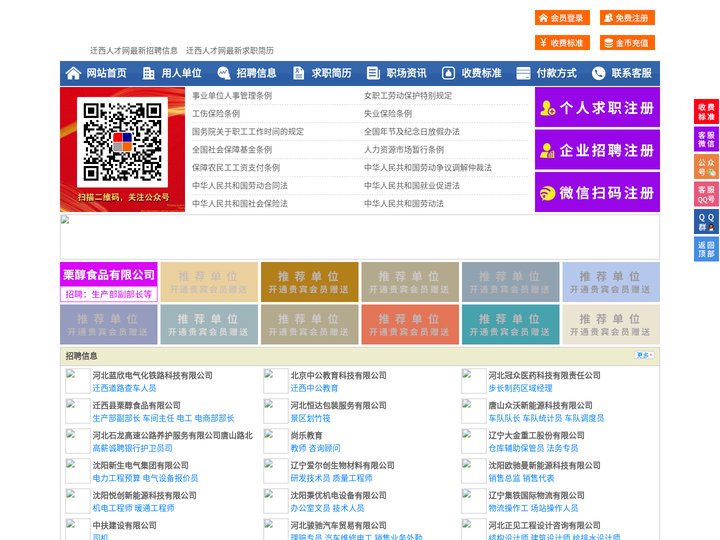720x540 pixels.
Task: Open 失业保险条例 link
Action: pos(388,113)
